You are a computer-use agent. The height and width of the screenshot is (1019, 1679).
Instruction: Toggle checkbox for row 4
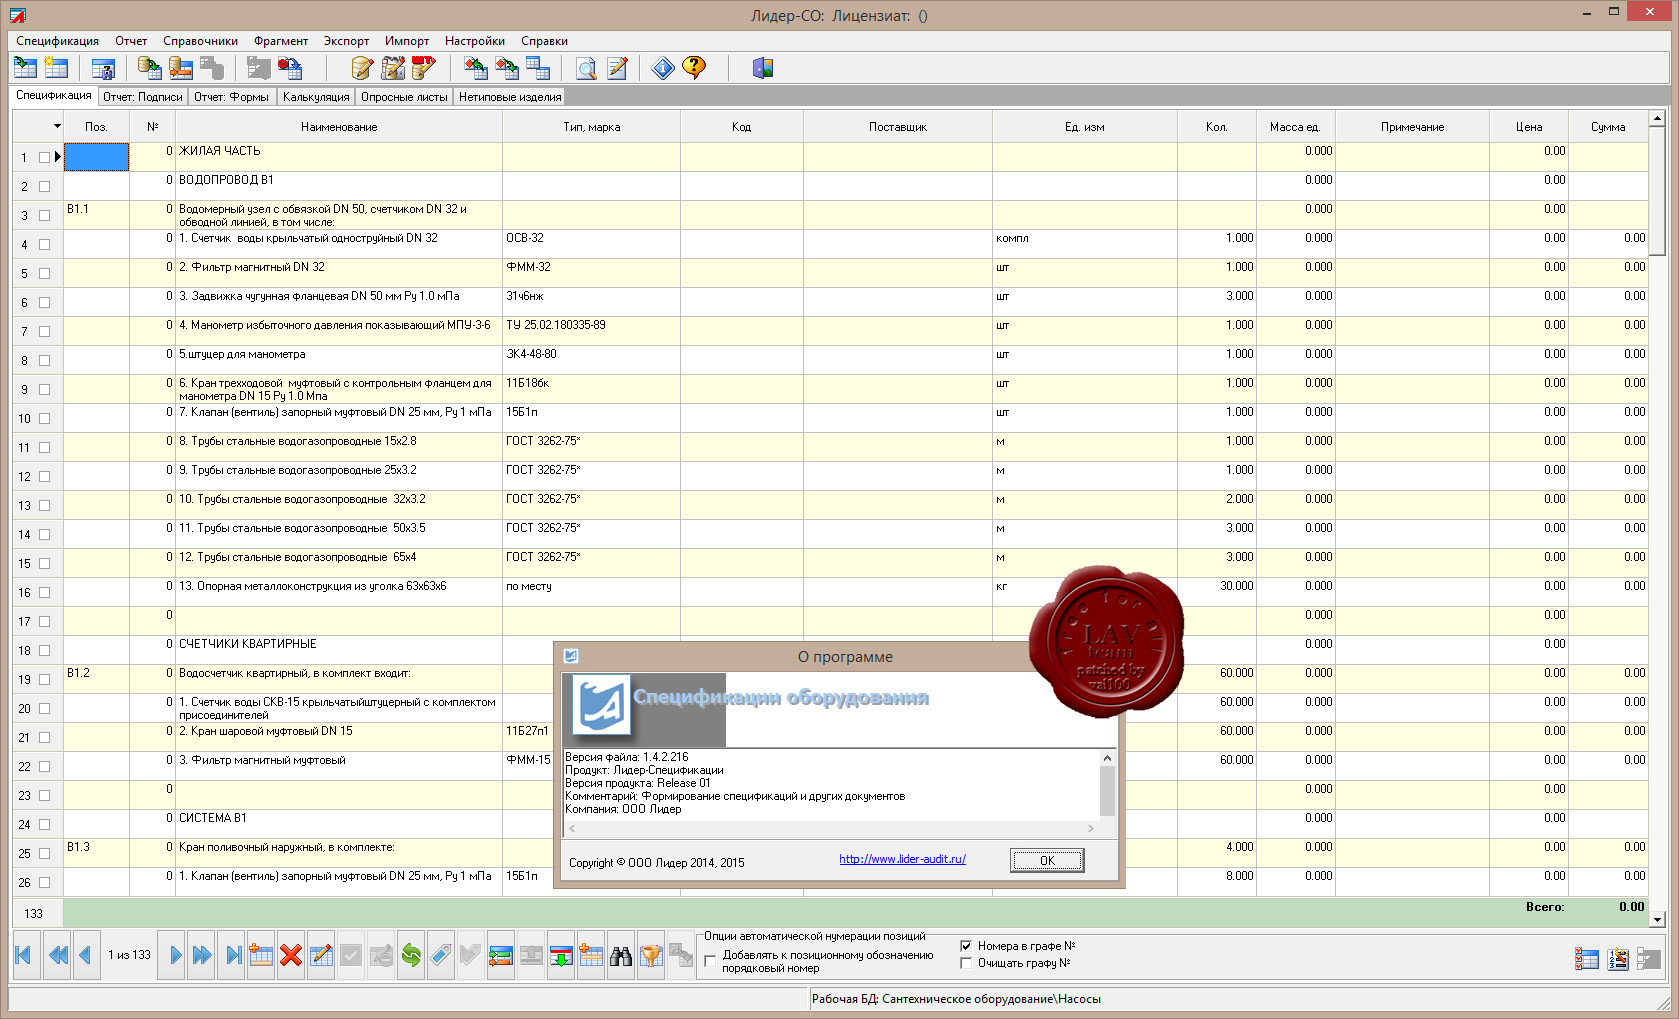tap(44, 244)
